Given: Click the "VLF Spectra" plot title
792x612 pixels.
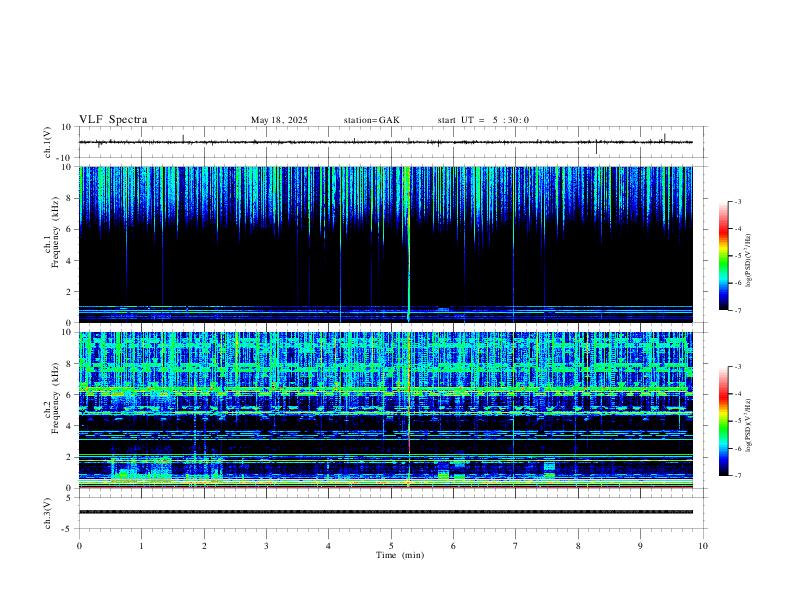Looking at the screenshot, I should click(x=113, y=120).
